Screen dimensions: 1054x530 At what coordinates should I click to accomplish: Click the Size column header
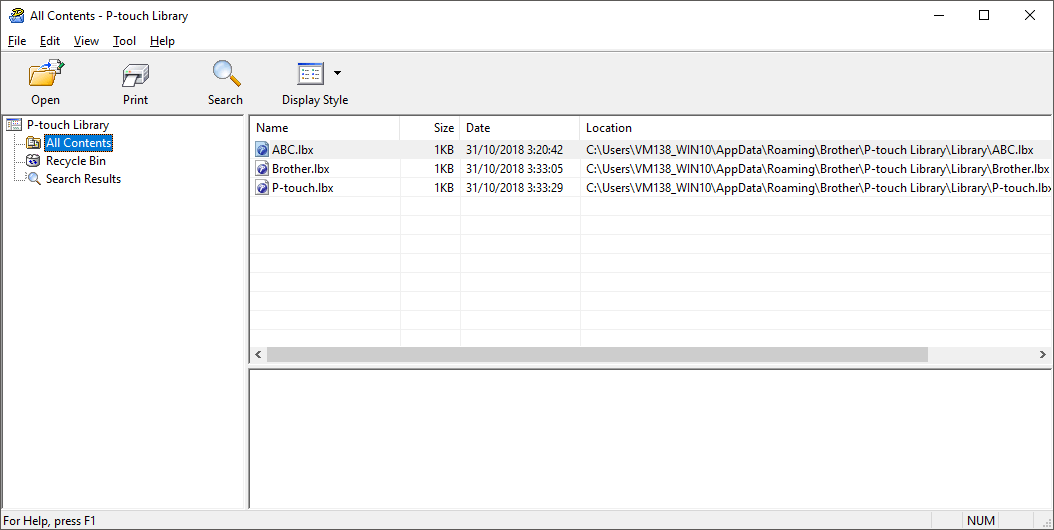tap(430, 128)
